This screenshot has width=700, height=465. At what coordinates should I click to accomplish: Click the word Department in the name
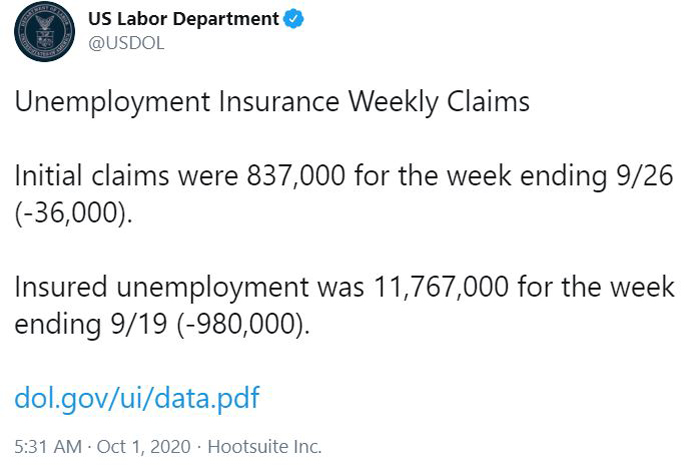(x=225, y=20)
